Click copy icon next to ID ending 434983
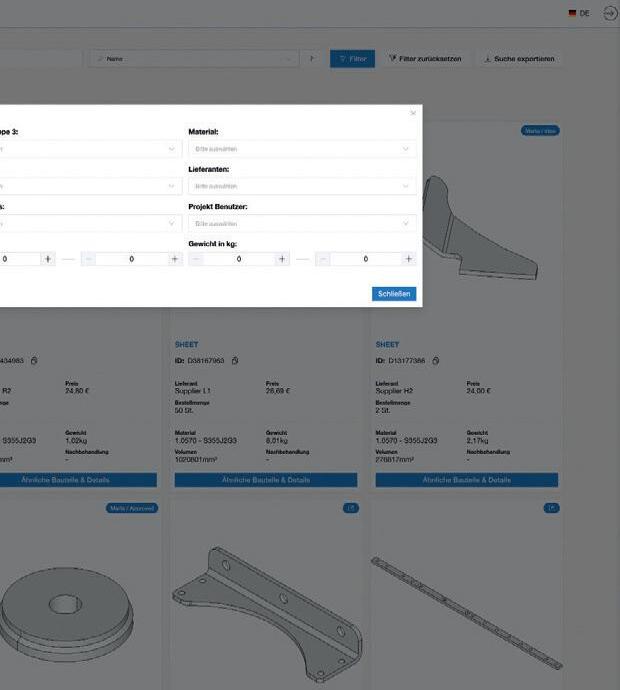Viewport: 620px width, 690px height. (34, 360)
